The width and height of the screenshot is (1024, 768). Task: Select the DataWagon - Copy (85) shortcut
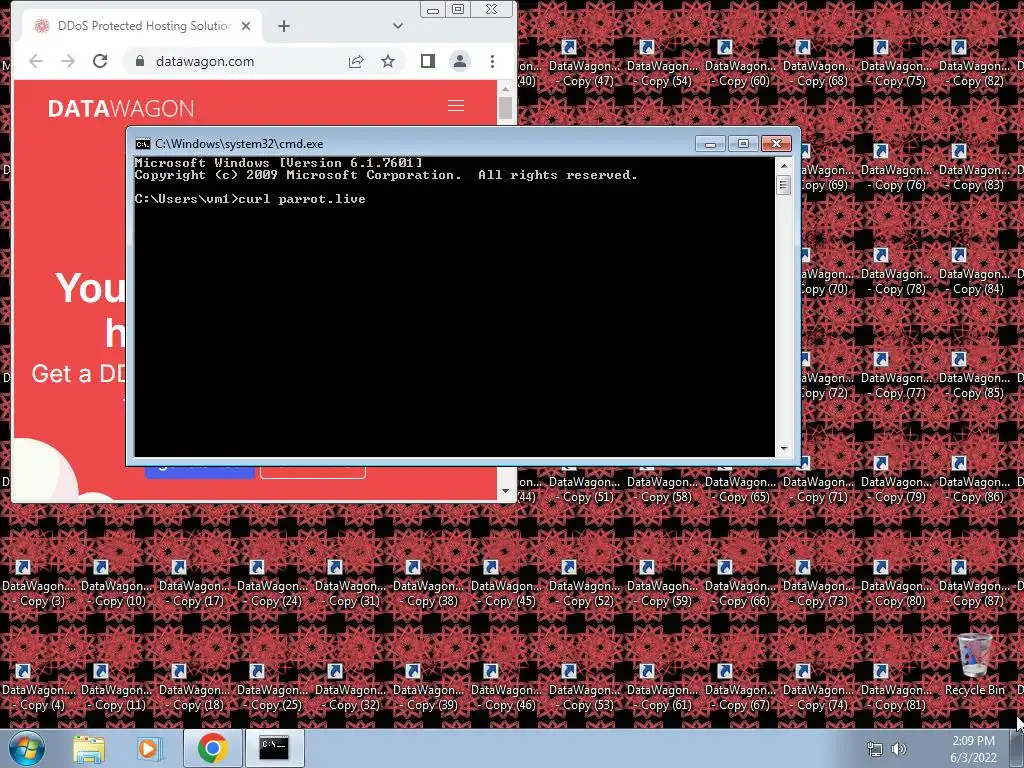[974, 376]
